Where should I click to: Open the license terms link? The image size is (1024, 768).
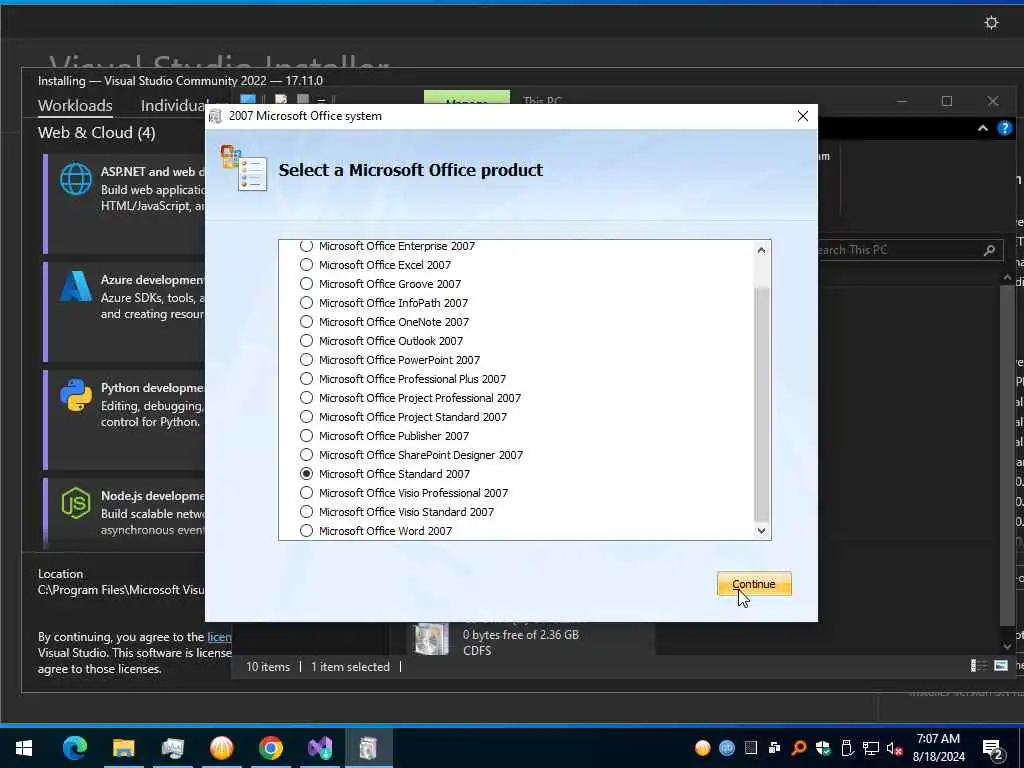(219, 637)
